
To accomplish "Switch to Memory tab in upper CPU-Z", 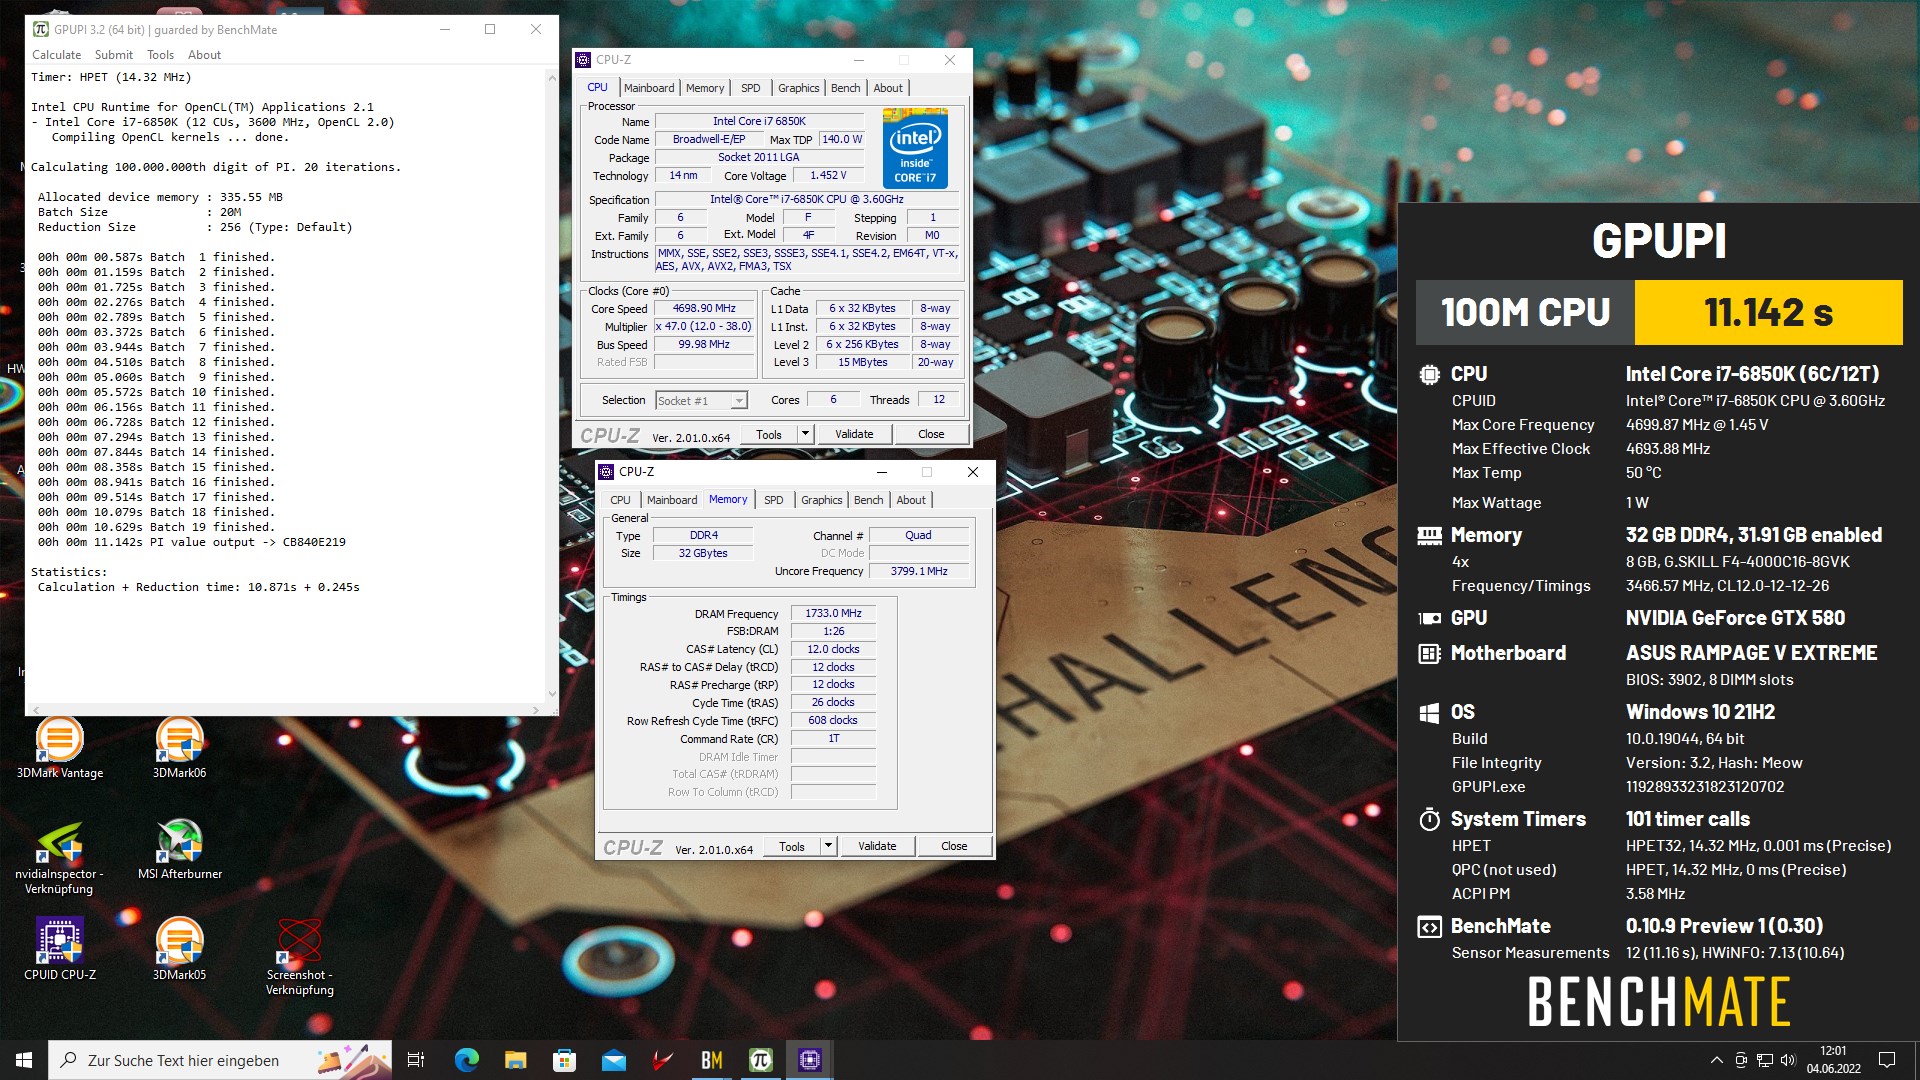I will (x=705, y=88).
